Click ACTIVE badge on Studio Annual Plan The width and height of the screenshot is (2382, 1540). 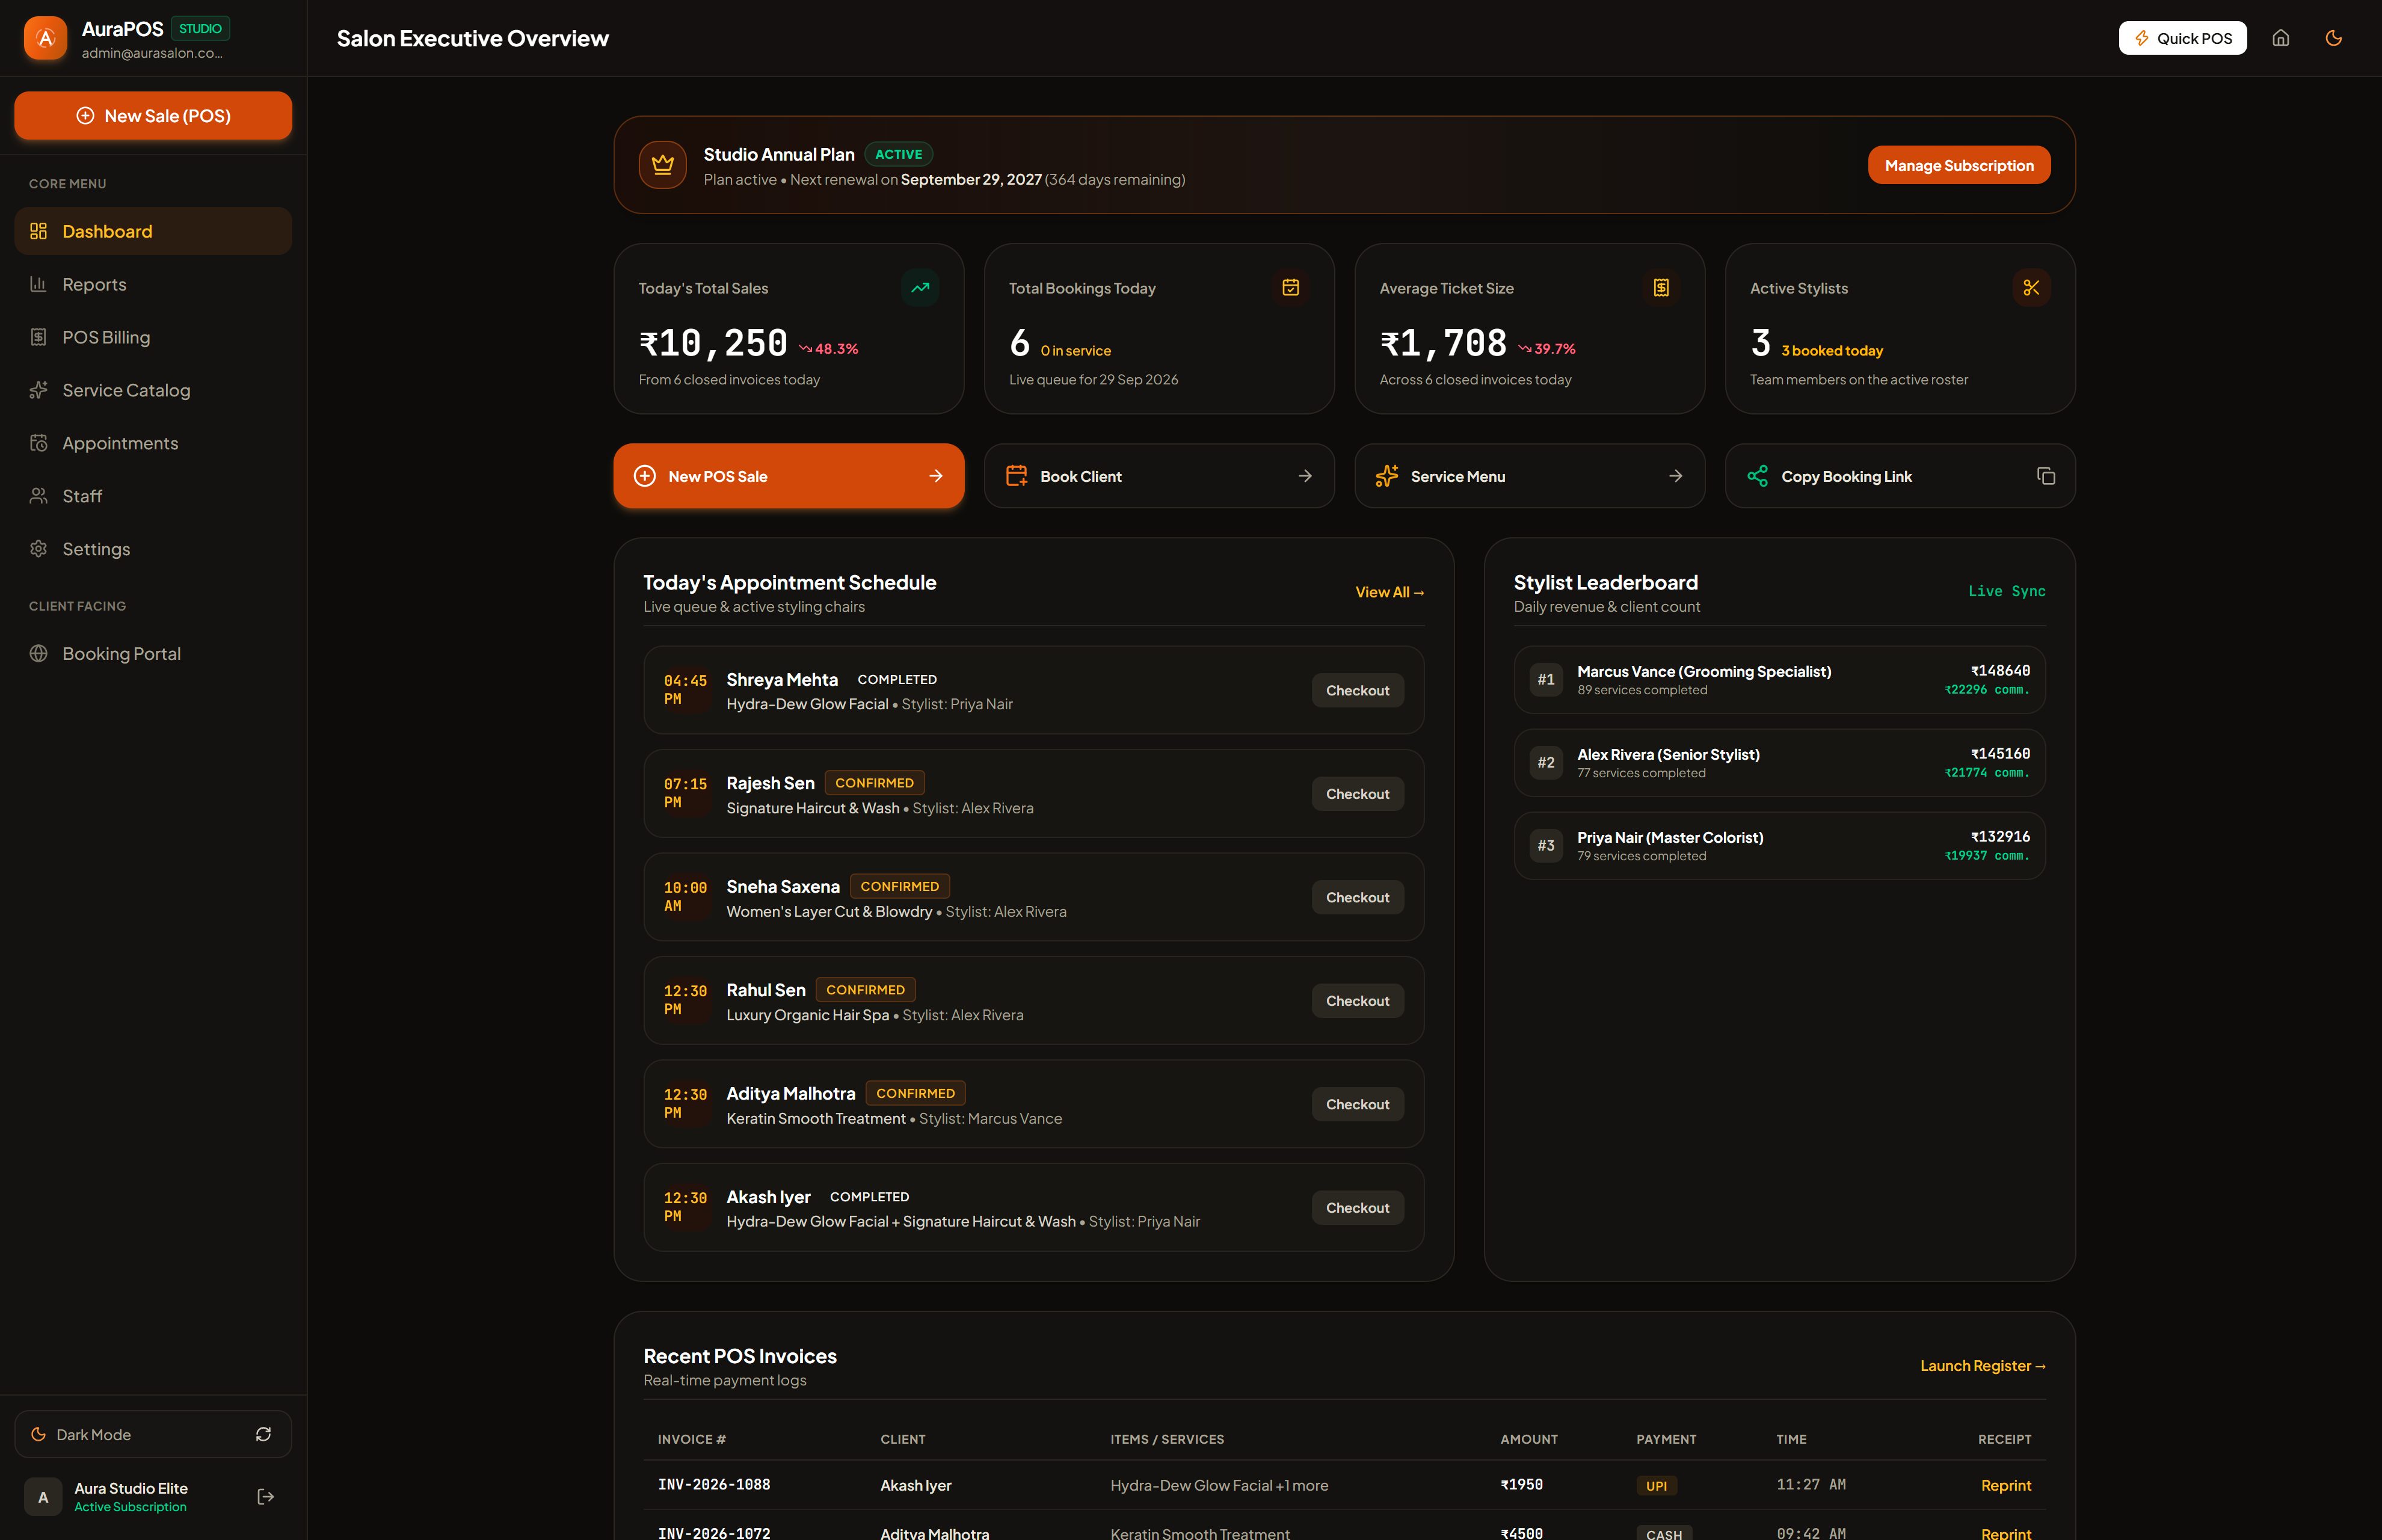point(898,154)
